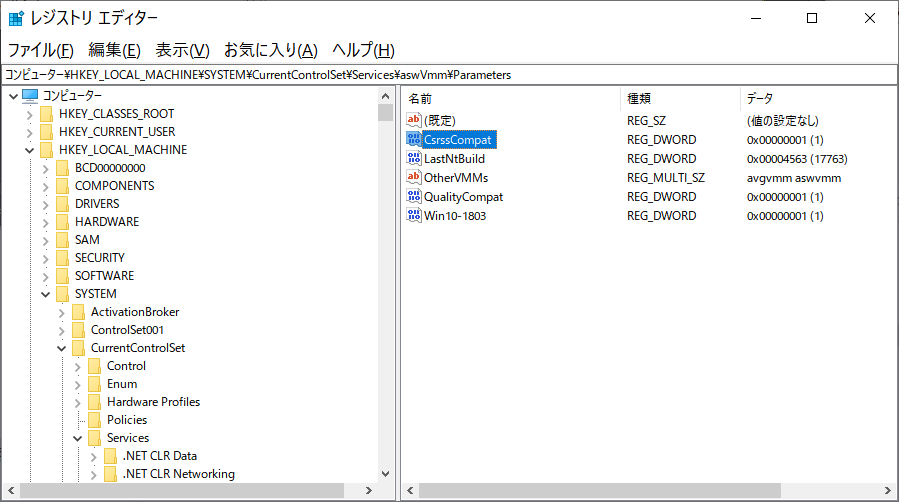Viewport: 899px width, 502px height.
Task: Click the HKEY_CURRENT_USER folder icon
Action: point(46,132)
